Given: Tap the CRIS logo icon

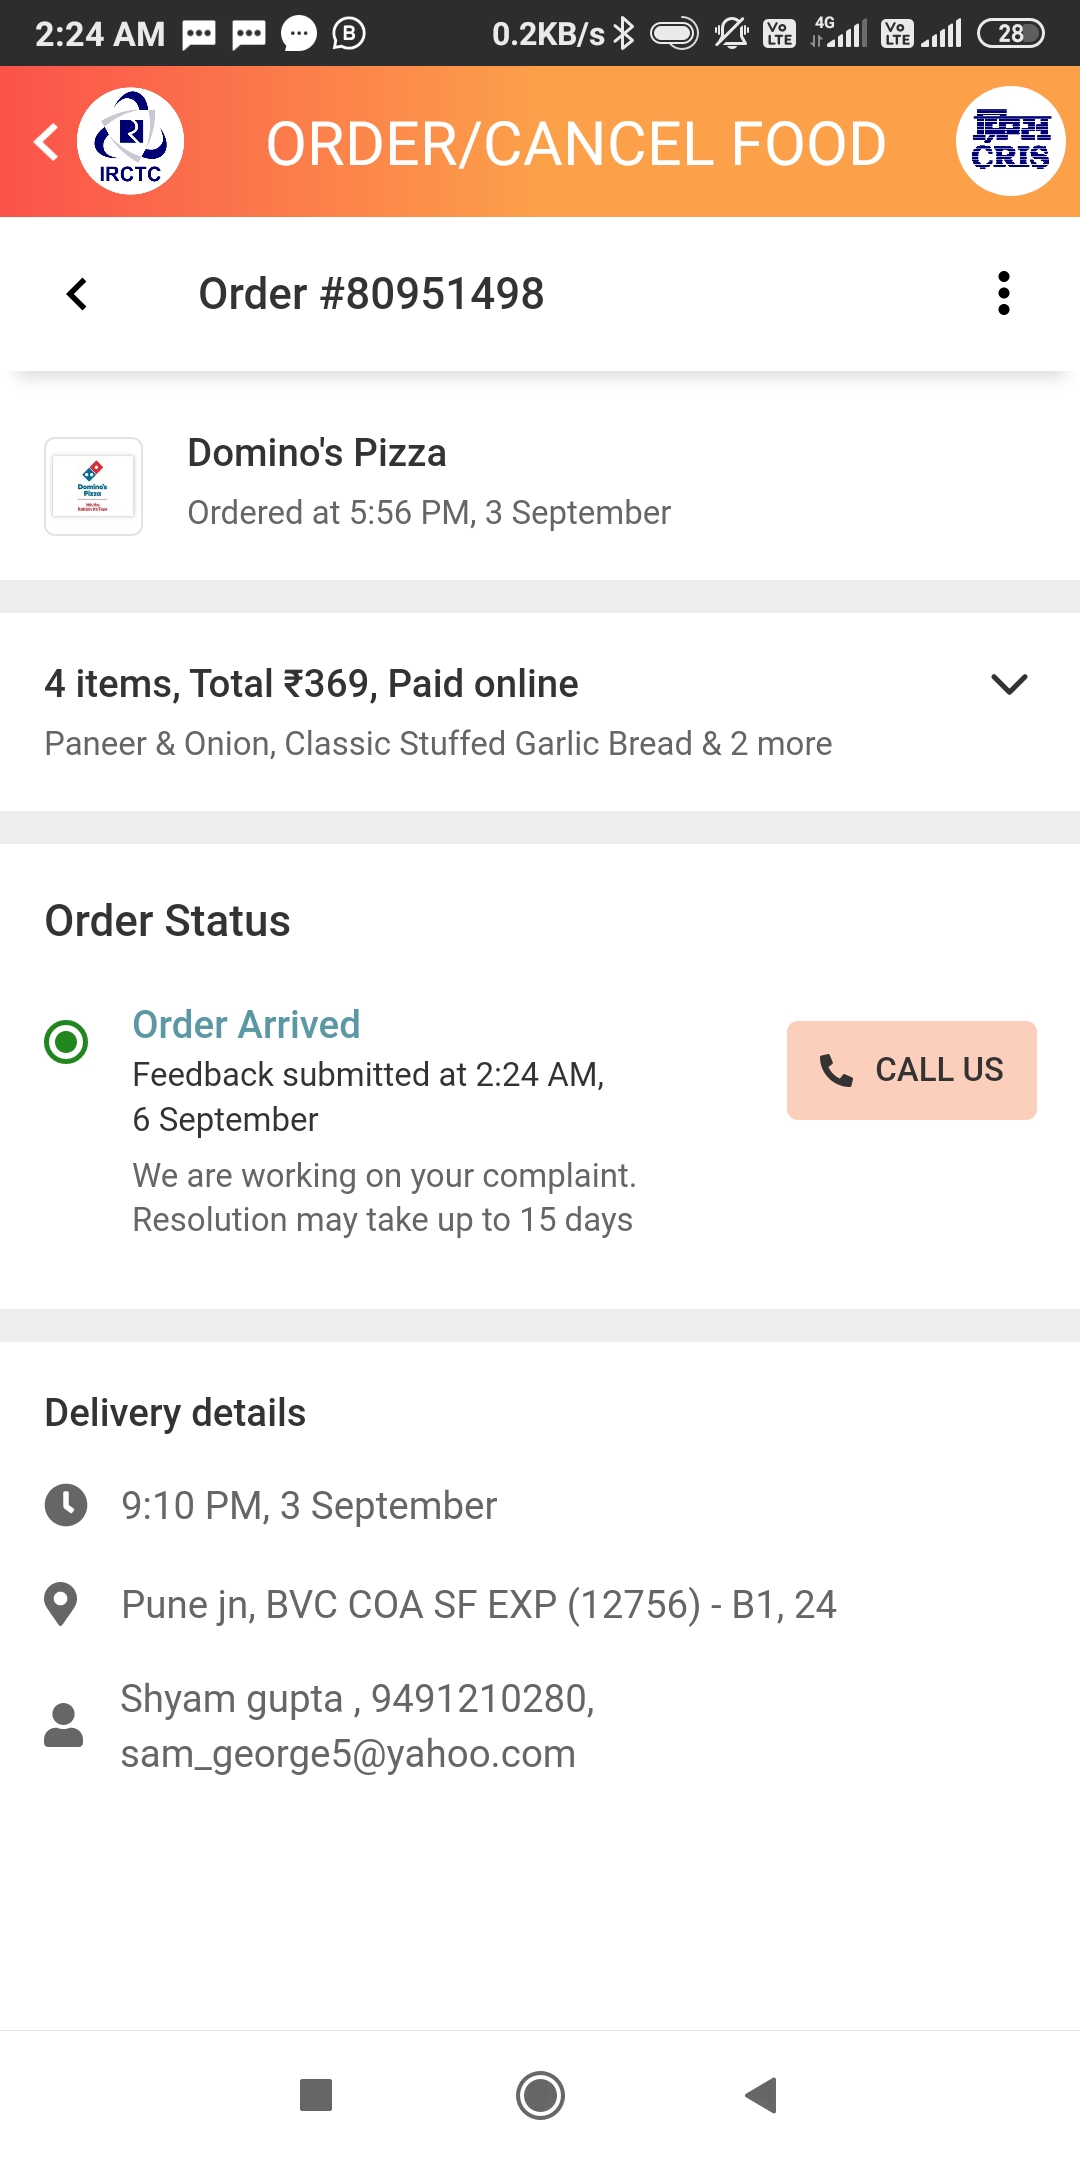Looking at the screenshot, I should point(1010,141).
